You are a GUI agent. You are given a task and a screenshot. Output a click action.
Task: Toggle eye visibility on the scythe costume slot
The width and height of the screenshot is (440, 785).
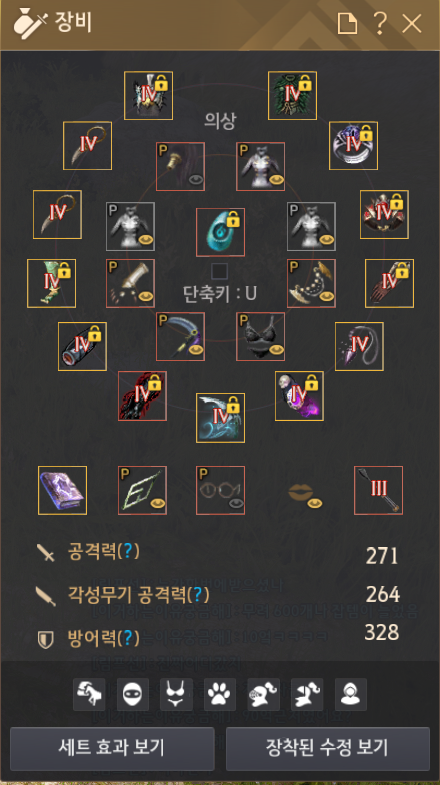(196, 349)
